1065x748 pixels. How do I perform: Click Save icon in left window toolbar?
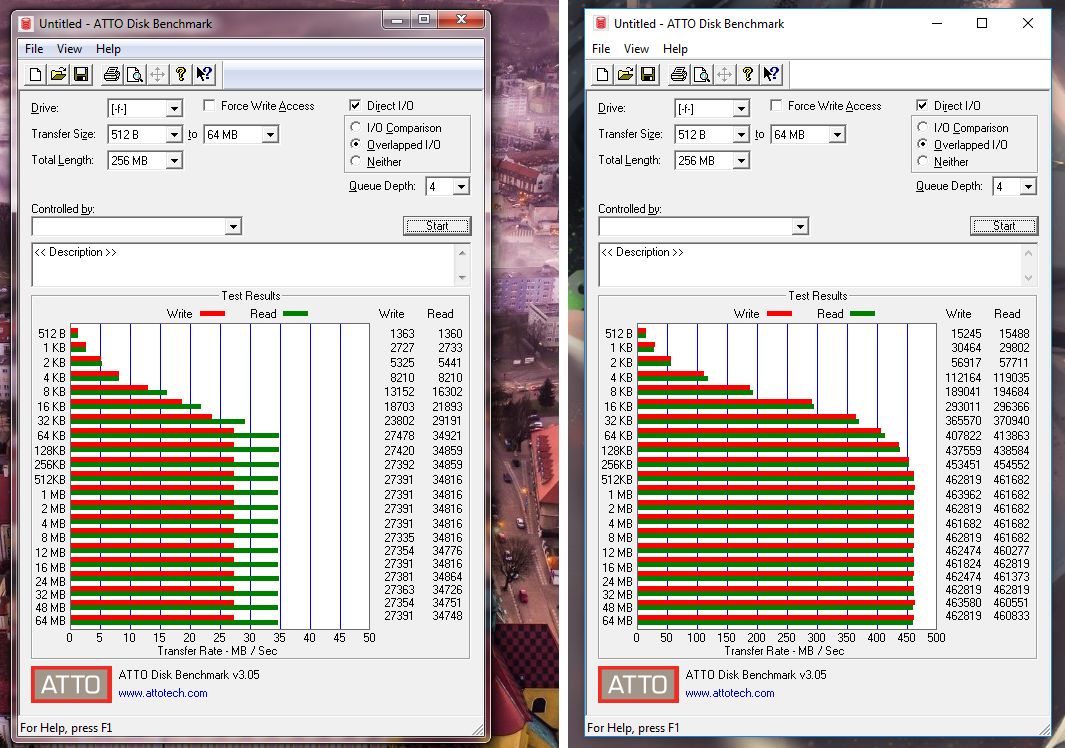(x=82, y=74)
